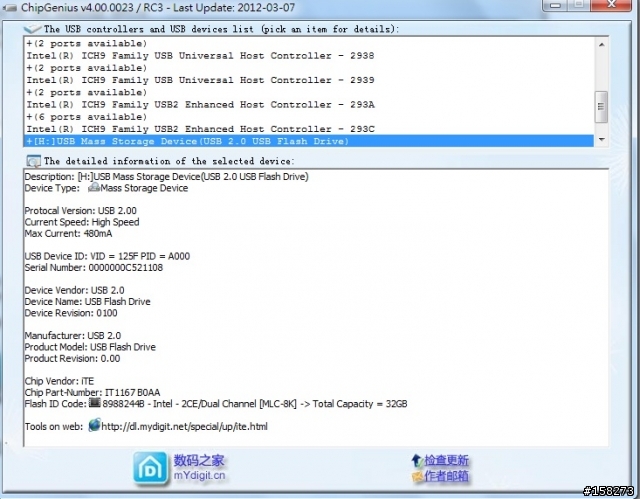Click the Device Revision: 0100 line
640x499 pixels.
[71, 313]
